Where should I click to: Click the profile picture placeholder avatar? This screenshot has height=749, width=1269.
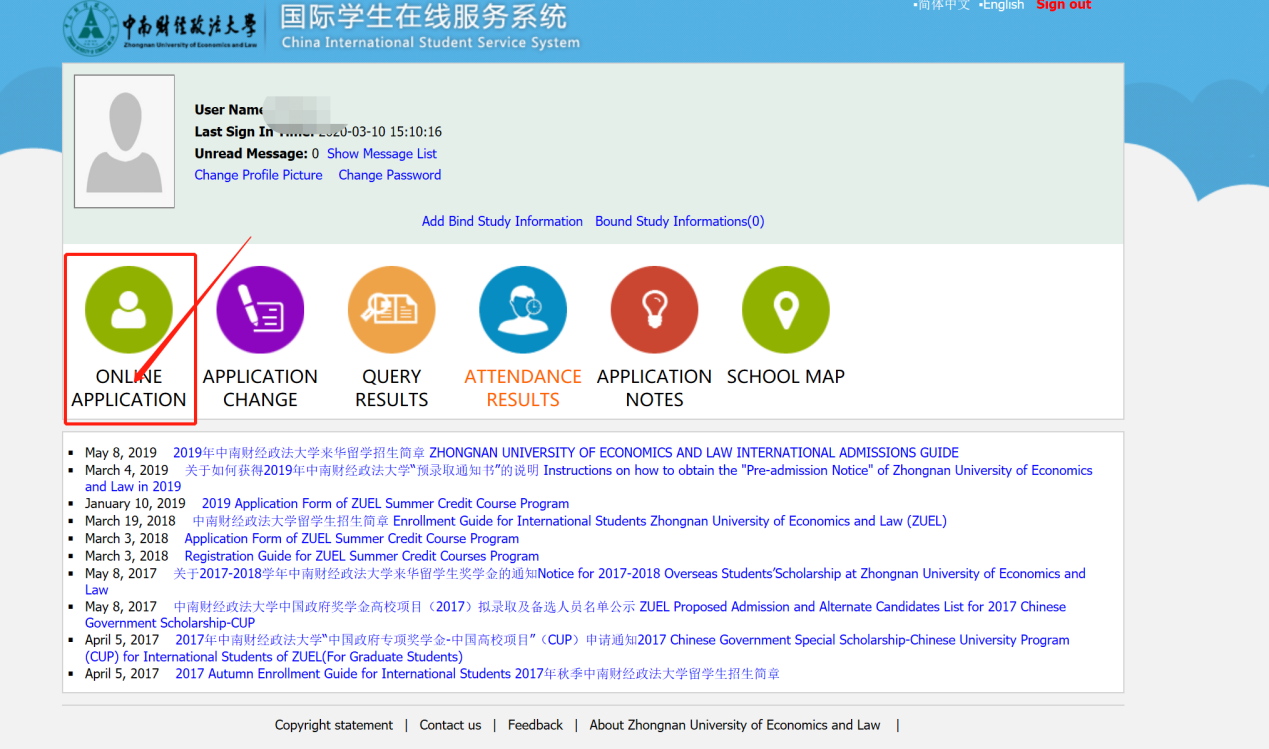pos(124,141)
